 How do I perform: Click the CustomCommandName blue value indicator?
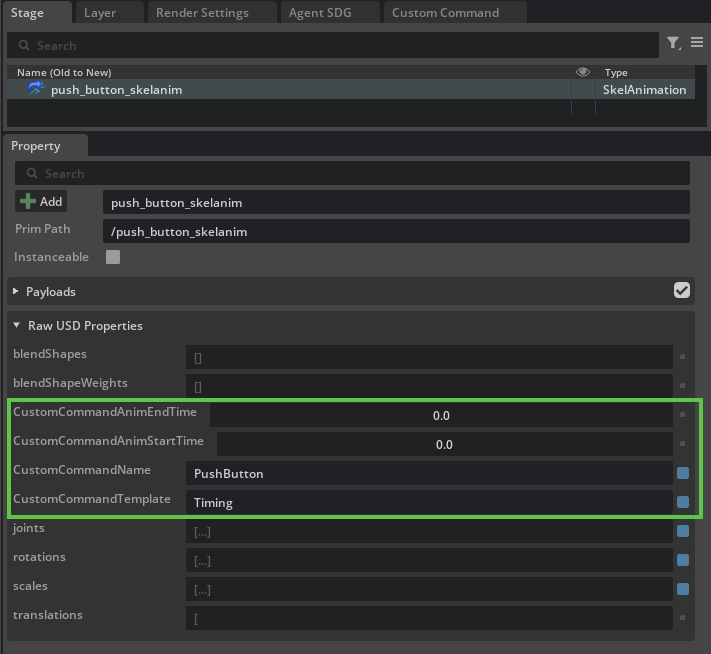point(683,473)
